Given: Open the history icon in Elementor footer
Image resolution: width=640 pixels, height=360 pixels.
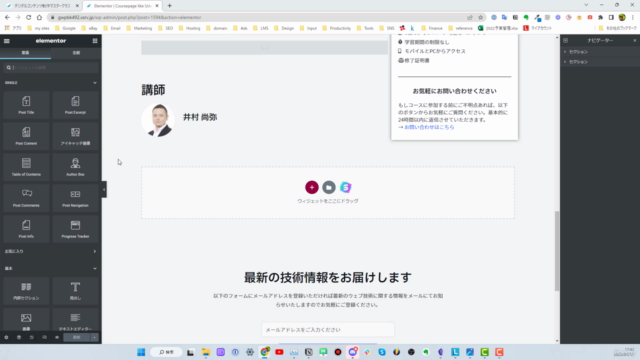Looking at the screenshot, I should click(x=31, y=338).
